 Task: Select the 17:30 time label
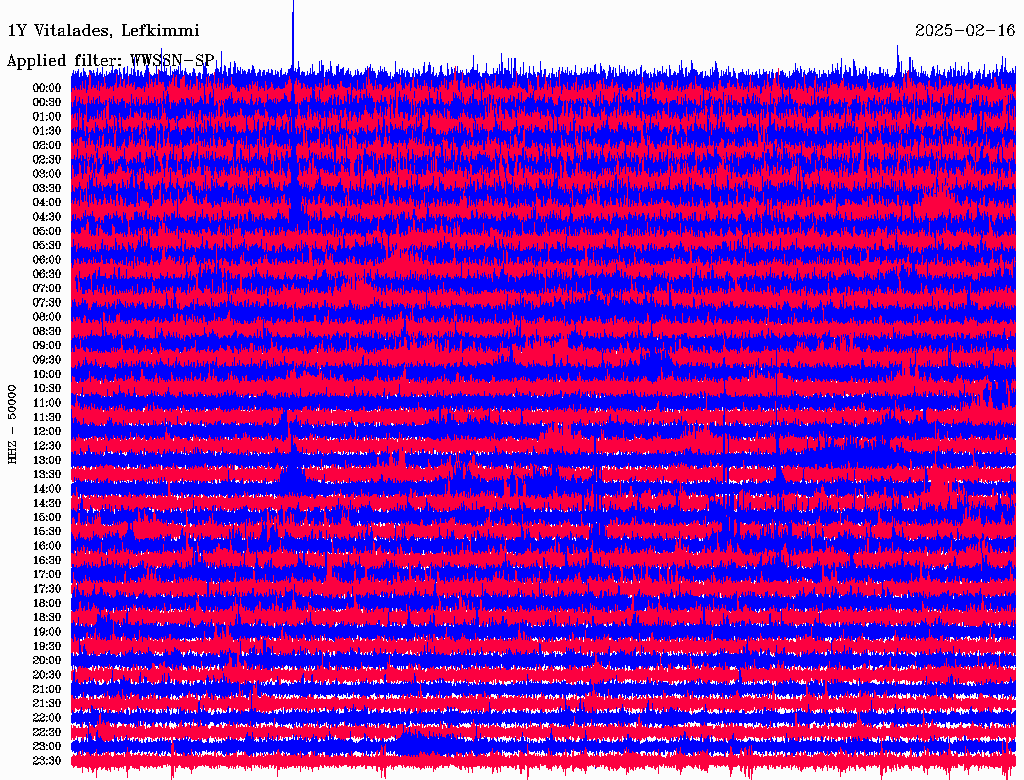coord(47,589)
